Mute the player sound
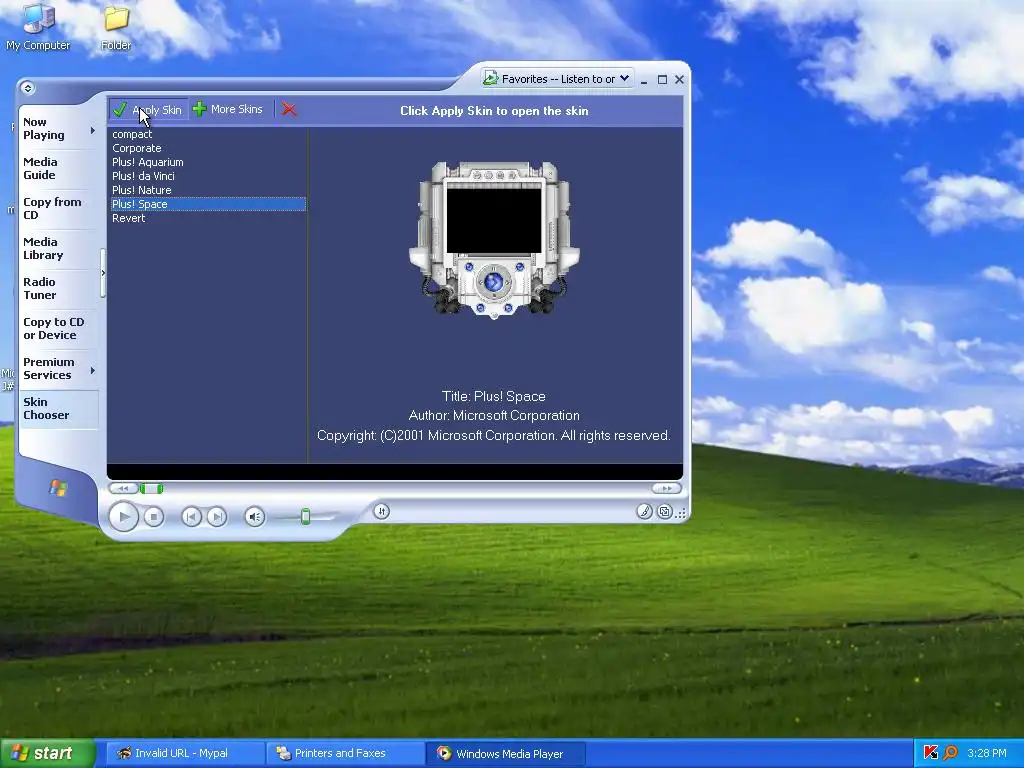The width and height of the screenshot is (1024, 768). click(x=255, y=517)
